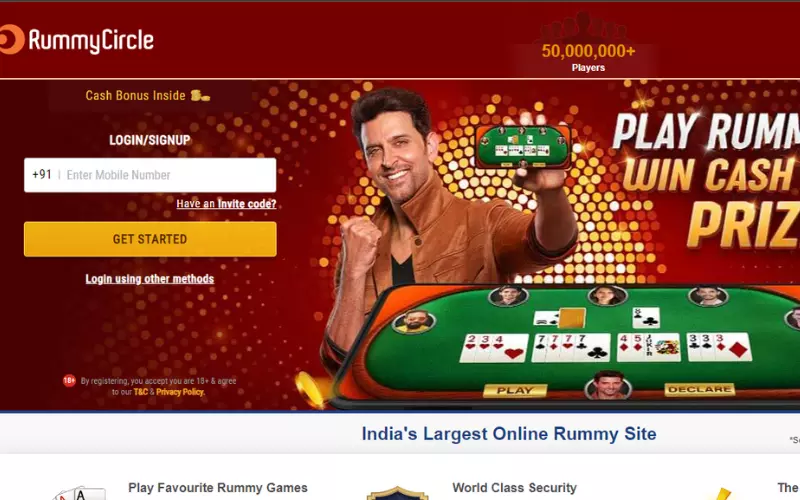Click the 18+ age restriction badge

(x=69, y=381)
